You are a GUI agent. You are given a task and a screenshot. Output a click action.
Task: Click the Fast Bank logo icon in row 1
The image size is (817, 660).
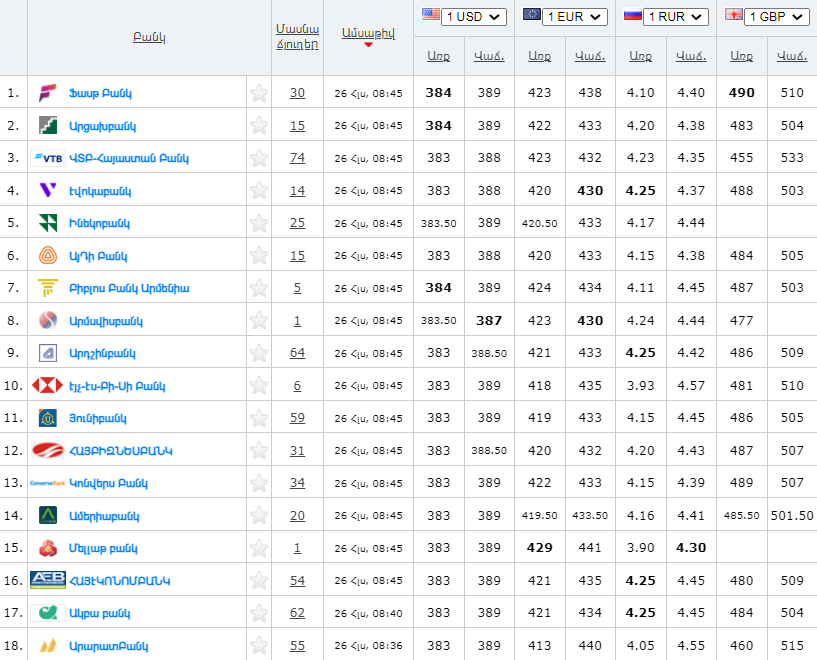(x=47, y=93)
